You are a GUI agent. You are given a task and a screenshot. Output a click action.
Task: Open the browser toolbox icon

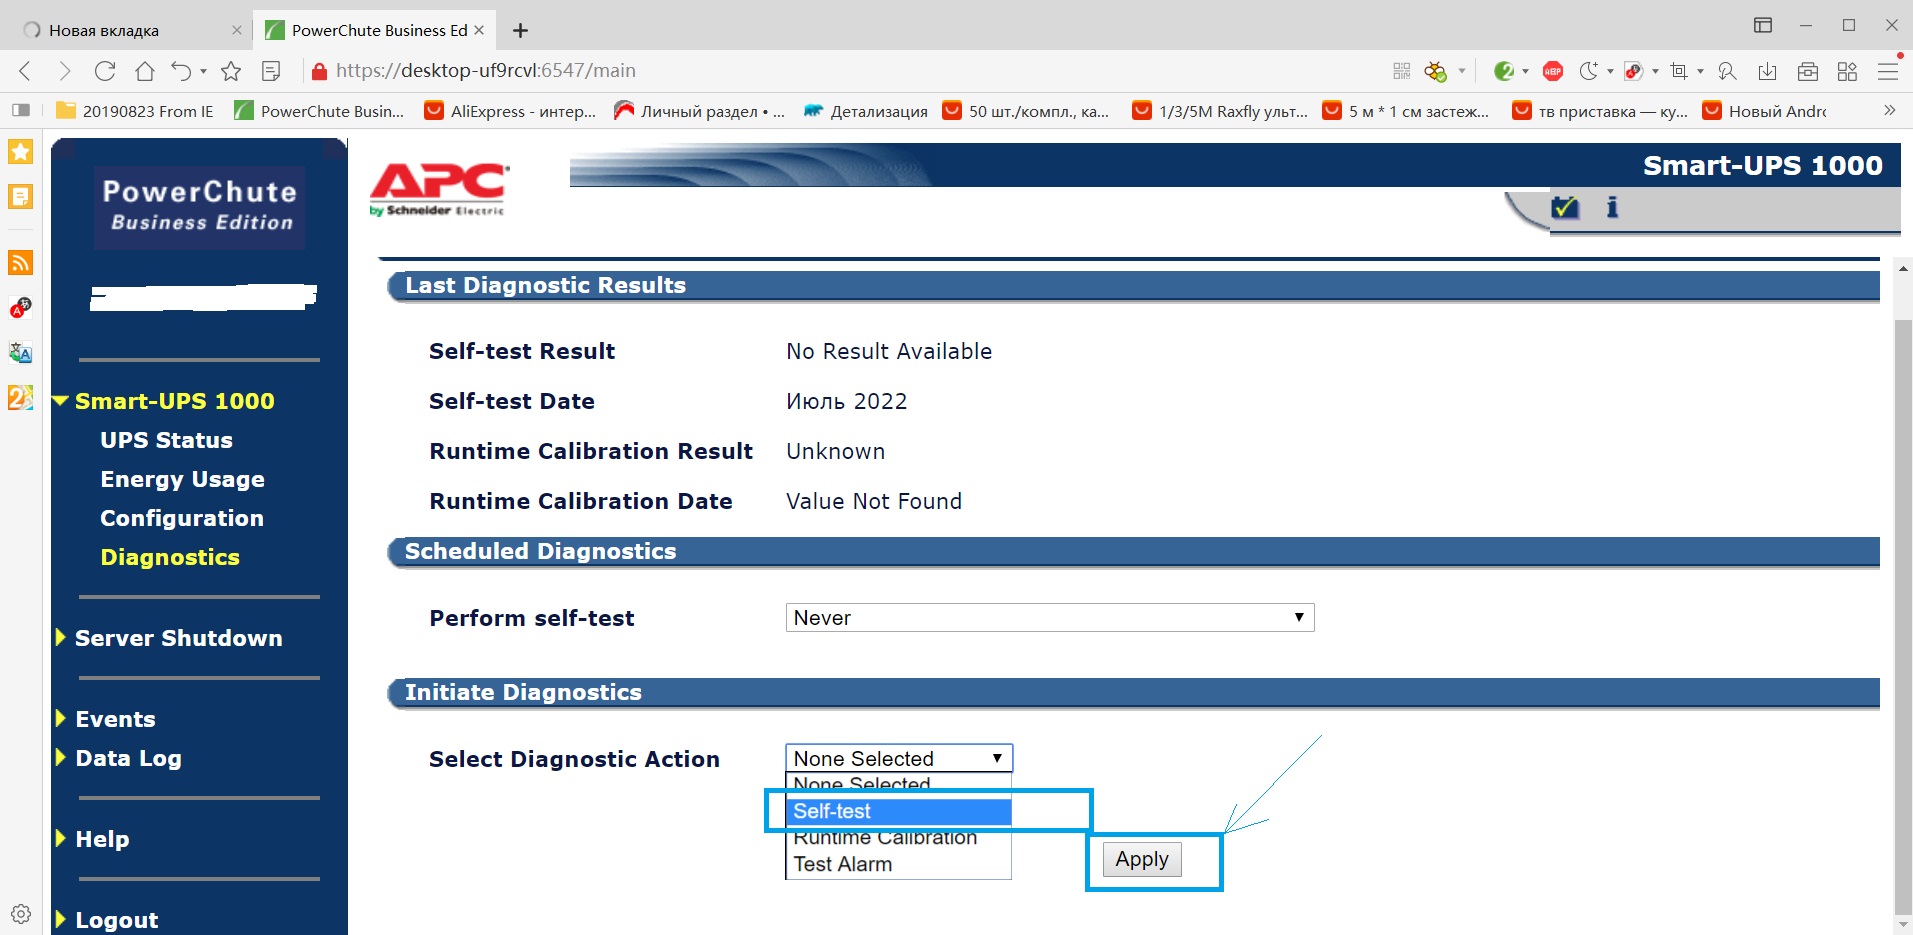coord(1808,71)
